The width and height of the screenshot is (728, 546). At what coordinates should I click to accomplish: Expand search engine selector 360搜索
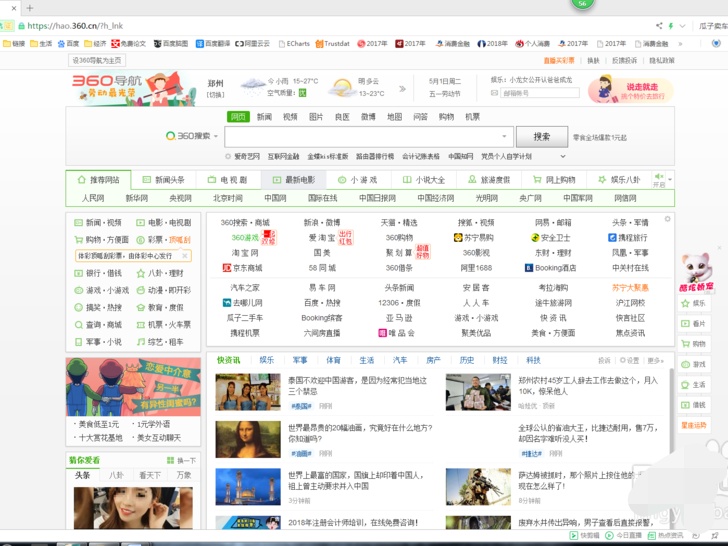tap(192, 136)
